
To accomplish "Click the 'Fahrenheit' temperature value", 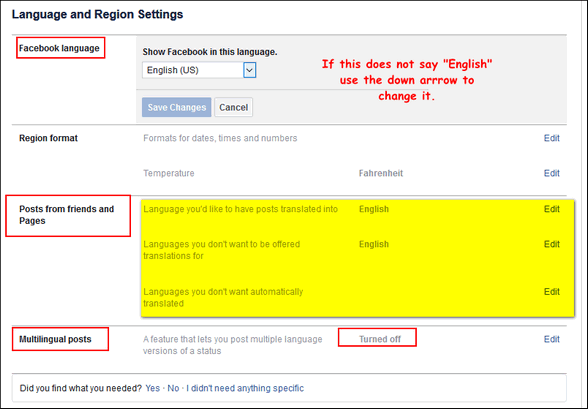I will (381, 173).
